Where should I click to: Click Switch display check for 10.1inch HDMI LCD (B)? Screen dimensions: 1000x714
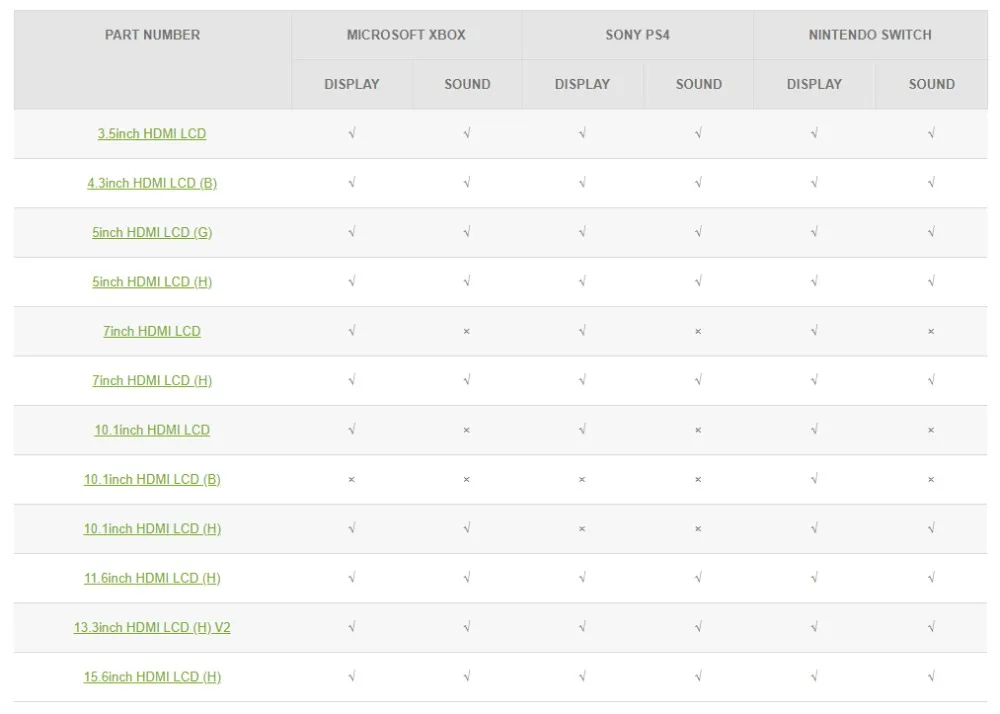pyautogui.click(x=814, y=479)
